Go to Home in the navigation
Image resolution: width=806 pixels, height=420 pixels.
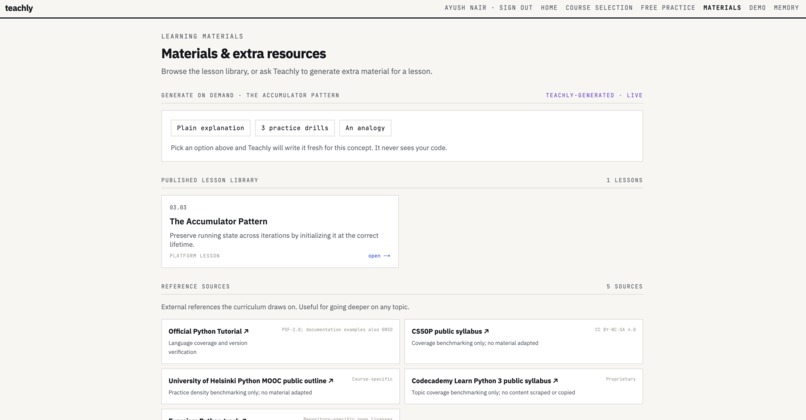click(x=549, y=8)
